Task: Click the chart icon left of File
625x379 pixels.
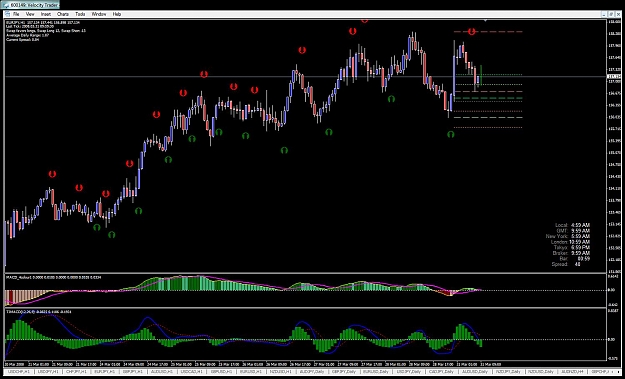Action: tap(7, 14)
